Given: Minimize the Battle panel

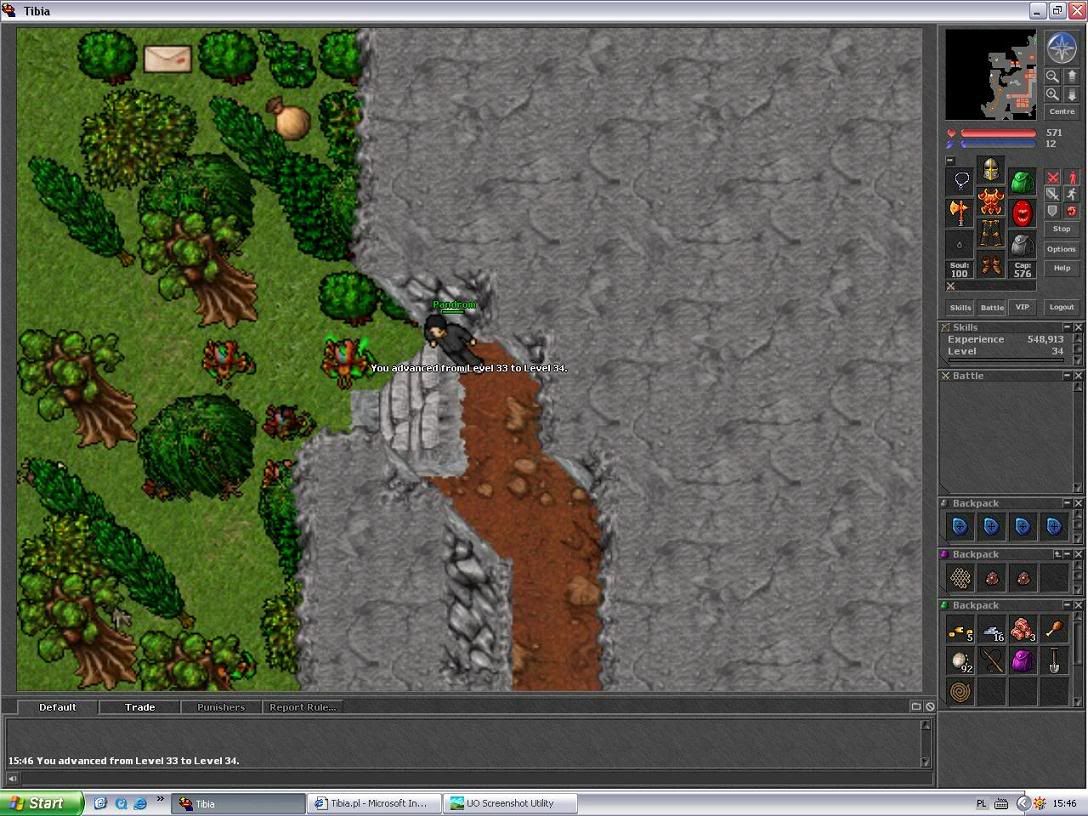Looking at the screenshot, I should pos(1067,375).
